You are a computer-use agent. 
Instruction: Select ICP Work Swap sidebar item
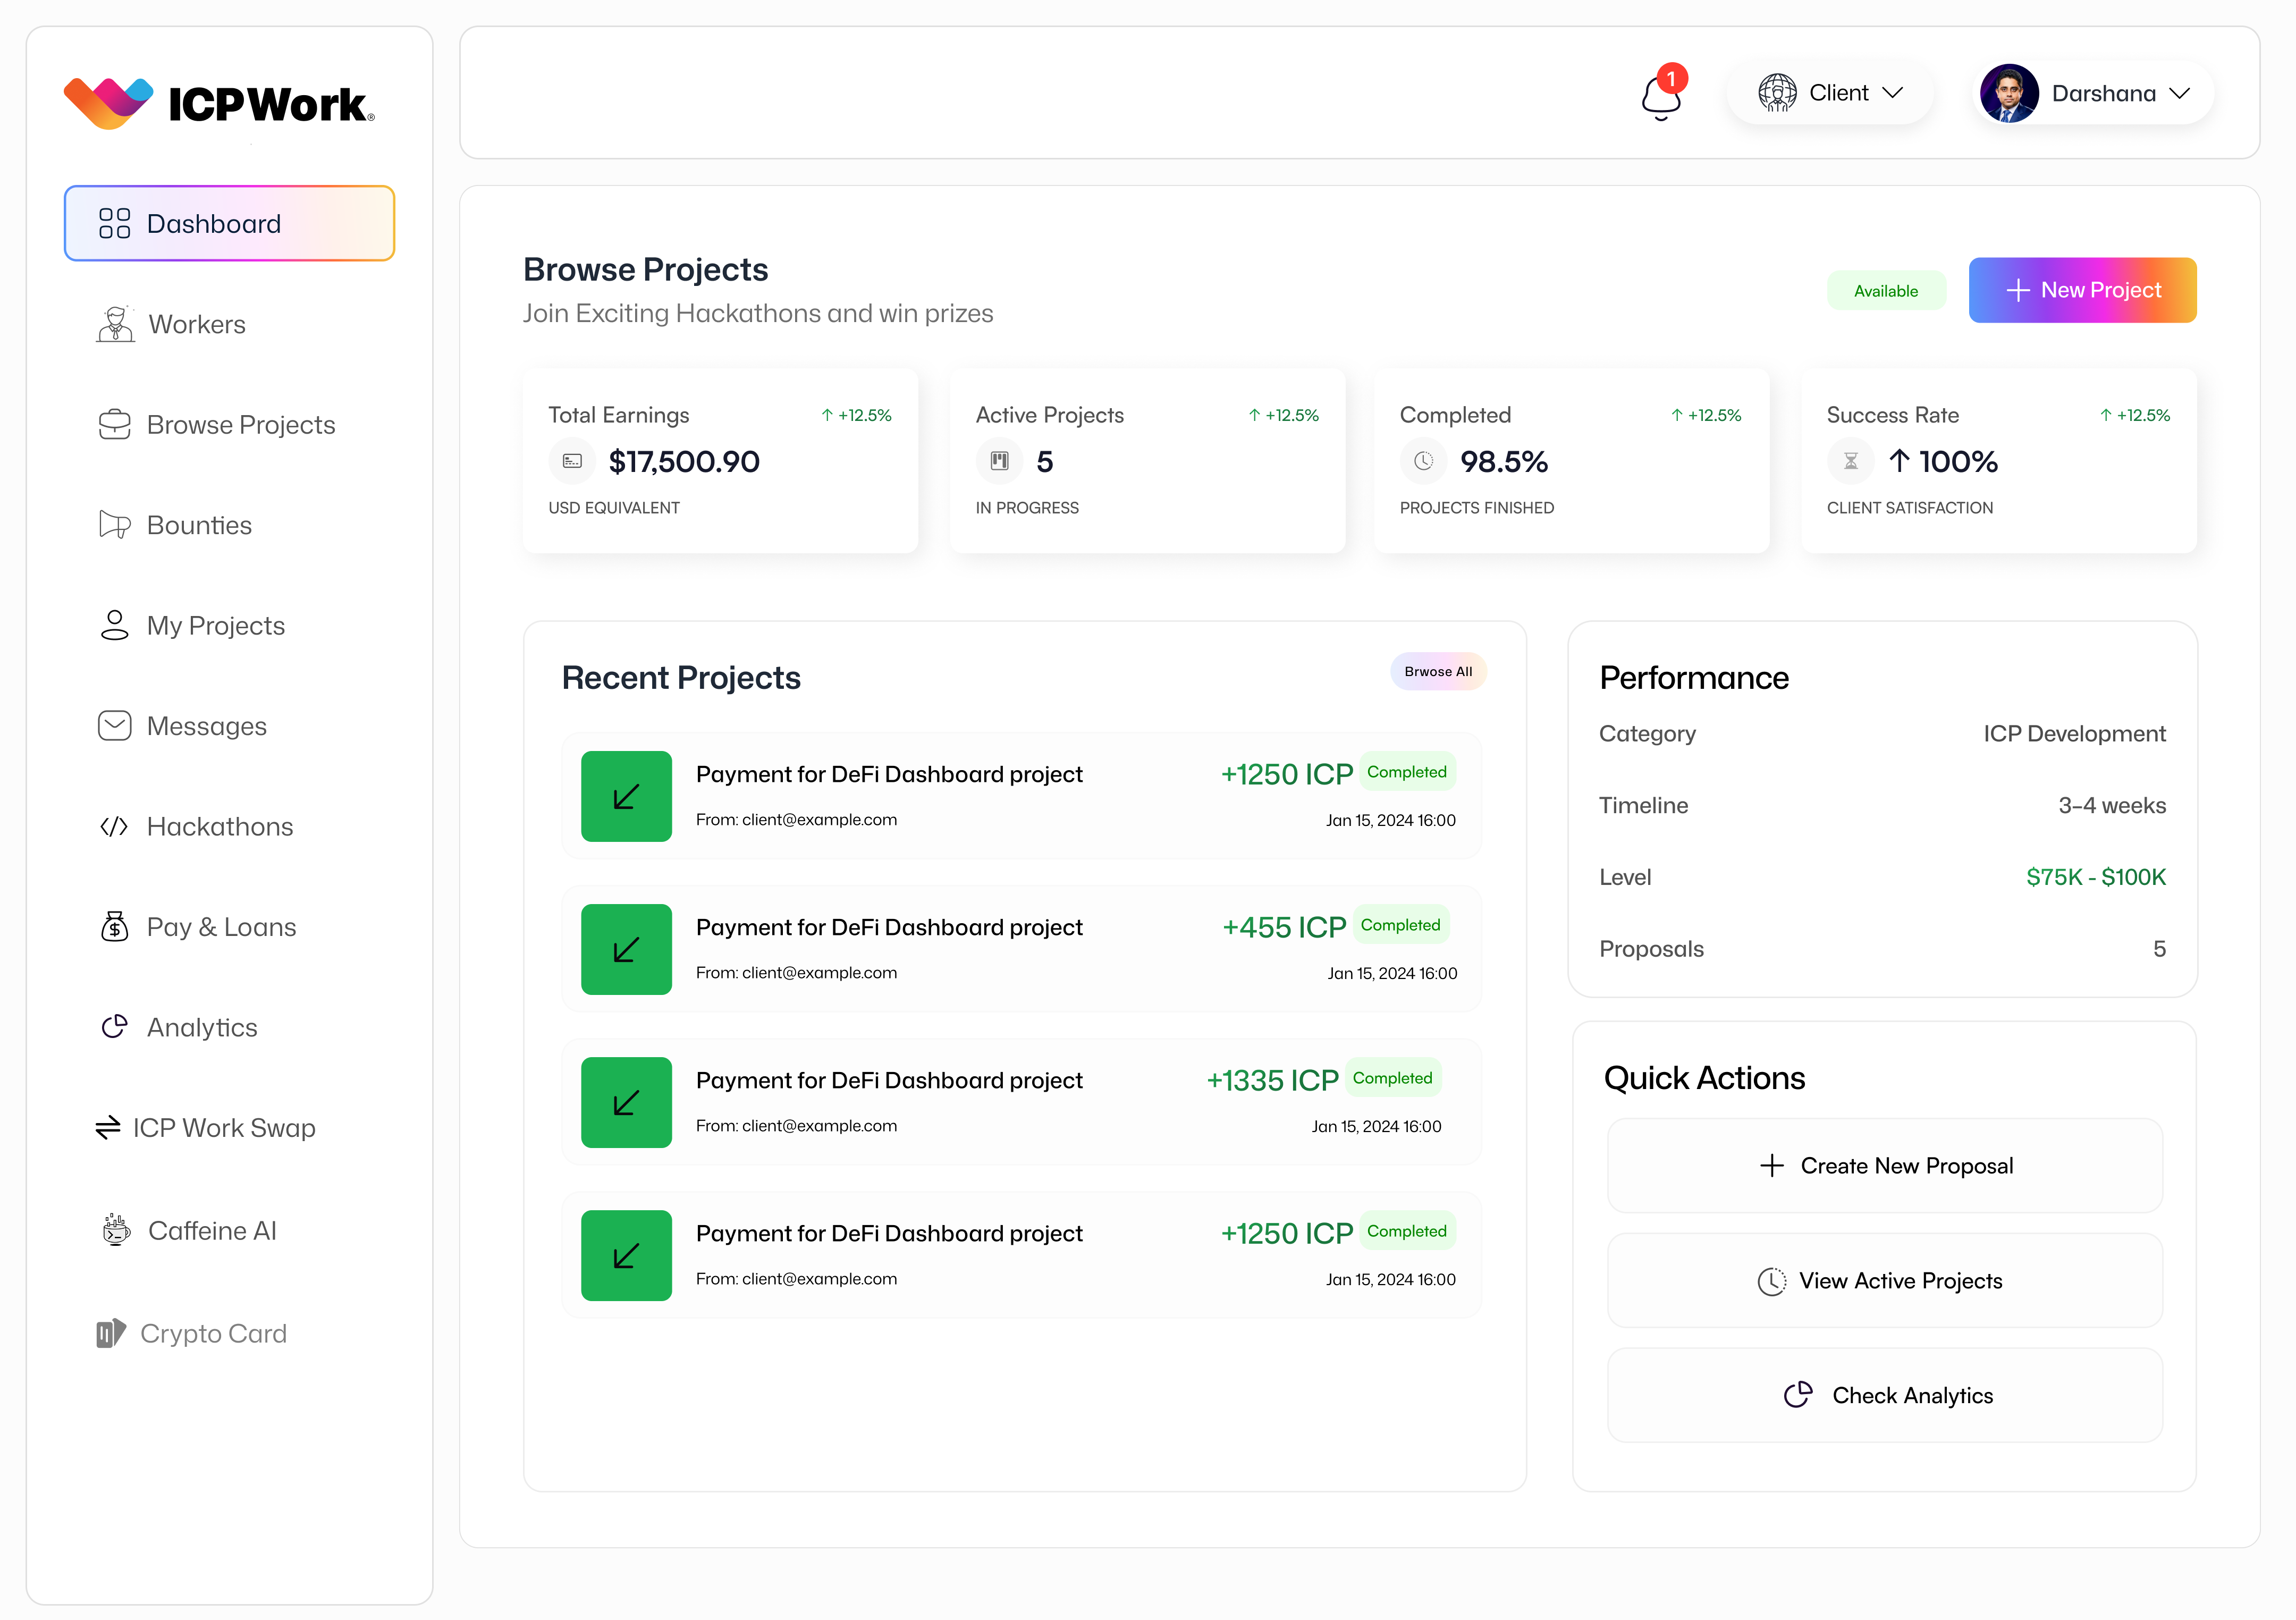coord(223,1128)
